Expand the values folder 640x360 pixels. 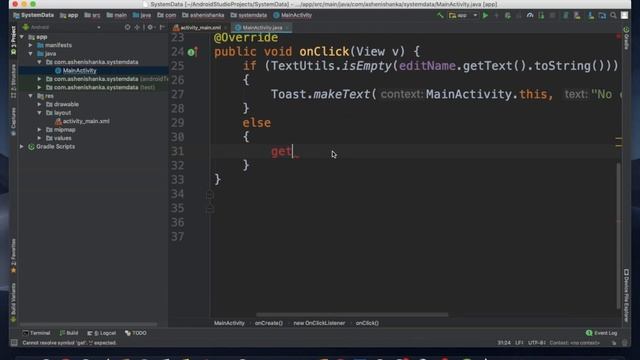click(x=40, y=138)
